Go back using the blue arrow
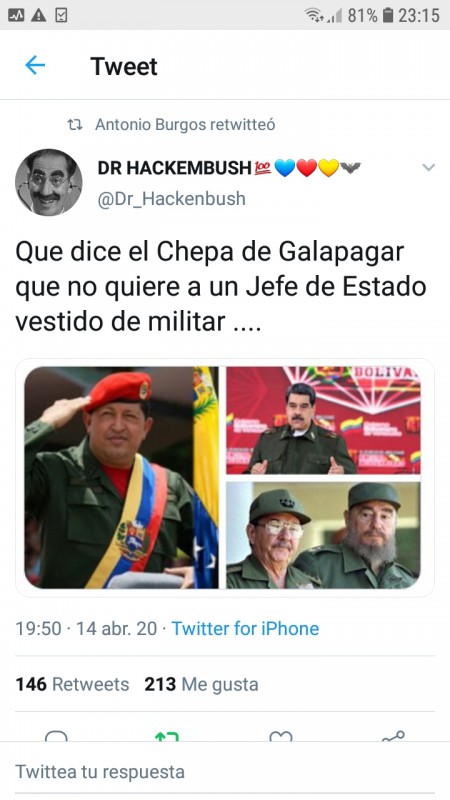 [x=35, y=66]
